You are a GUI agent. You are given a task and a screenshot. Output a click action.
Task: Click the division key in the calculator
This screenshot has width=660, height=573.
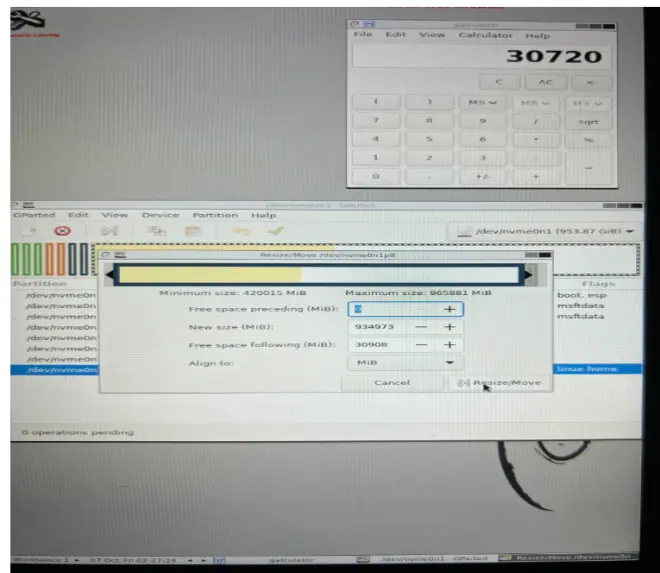(x=535, y=122)
